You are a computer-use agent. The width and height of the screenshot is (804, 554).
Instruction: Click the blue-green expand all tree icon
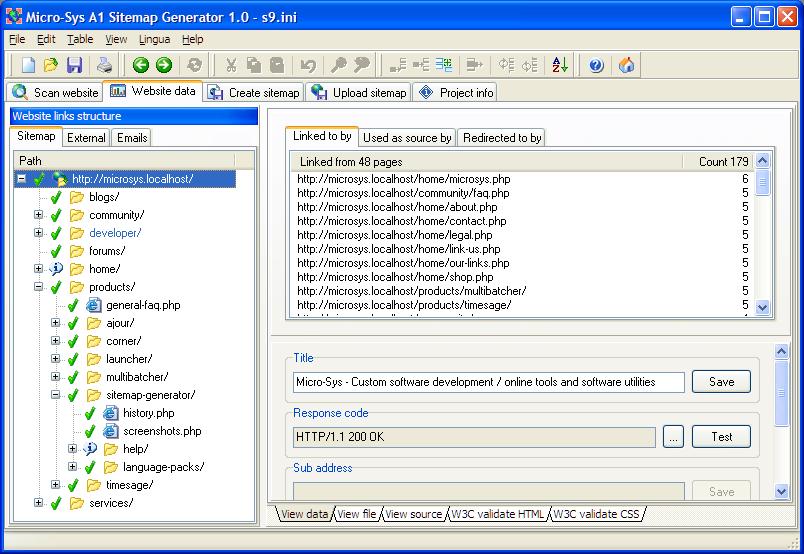[444, 65]
